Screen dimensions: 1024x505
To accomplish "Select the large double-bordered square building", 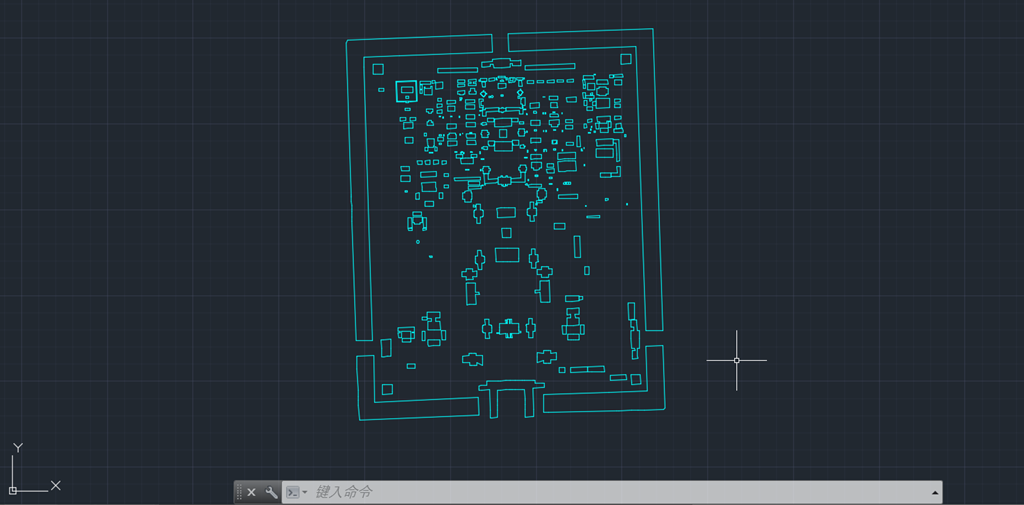I will (x=406, y=91).
